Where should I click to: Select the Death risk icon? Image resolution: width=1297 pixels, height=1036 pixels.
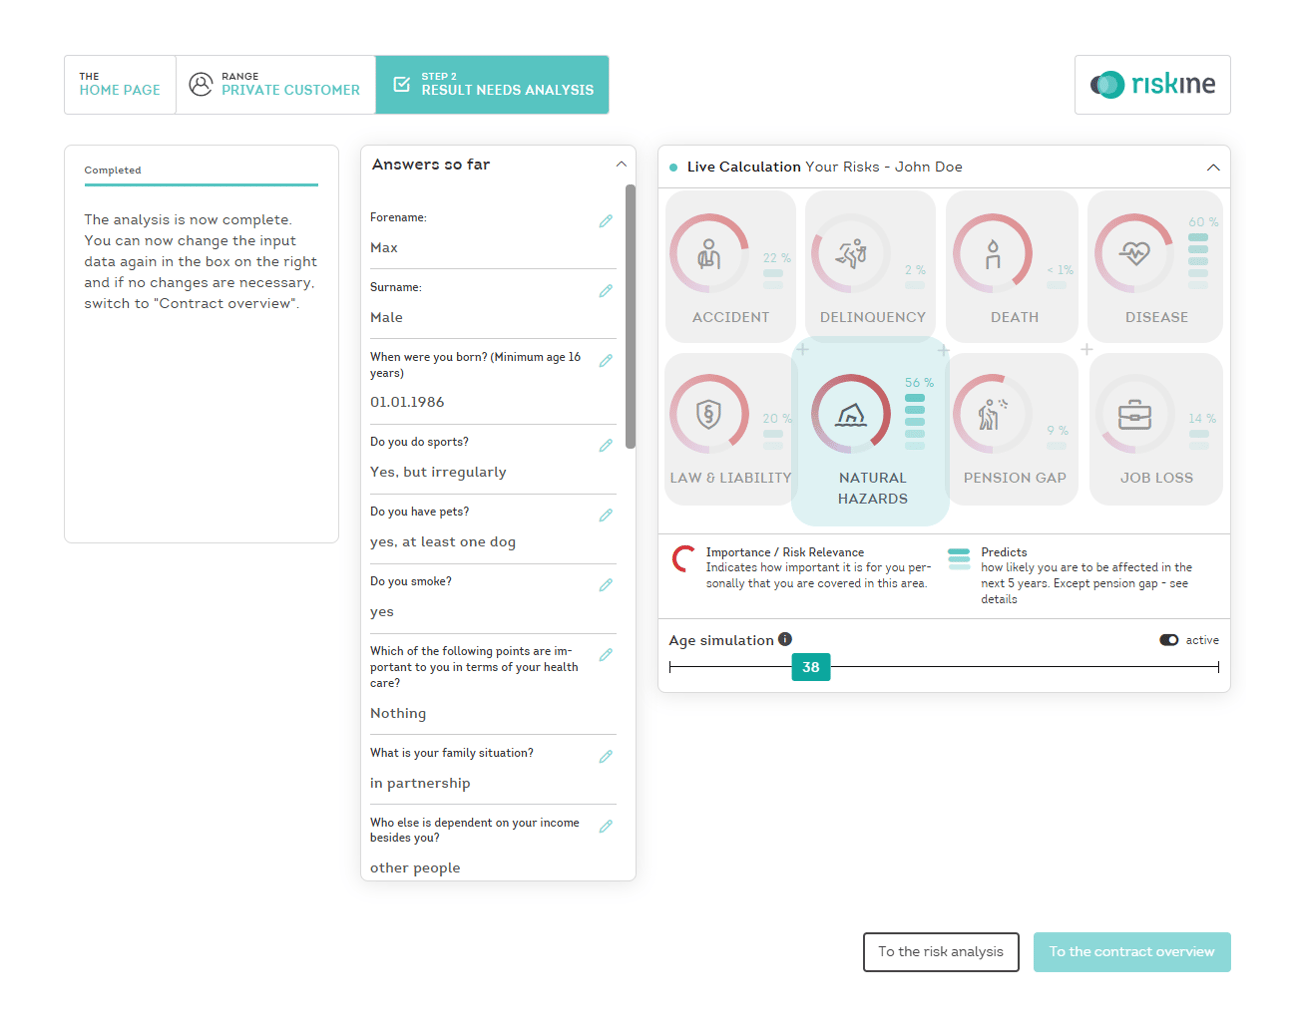point(993,254)
